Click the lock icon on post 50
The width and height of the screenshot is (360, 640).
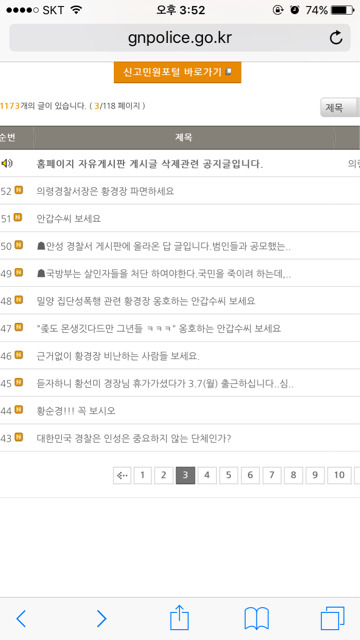pyautogui.click(x=41, y=246)
